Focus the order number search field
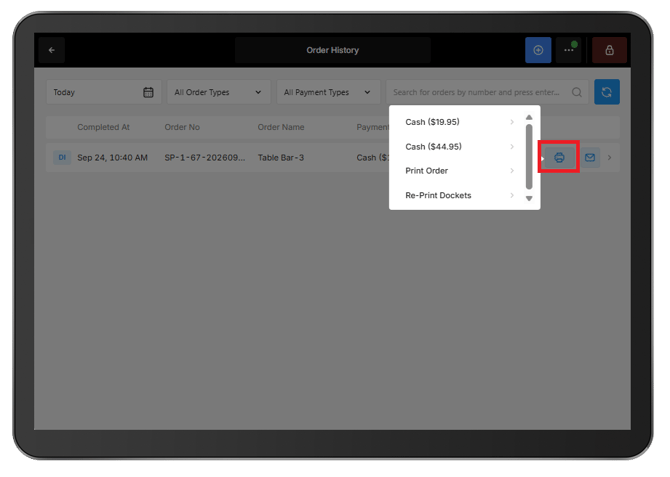Screen dimensions: 670x477 [487, 92]
